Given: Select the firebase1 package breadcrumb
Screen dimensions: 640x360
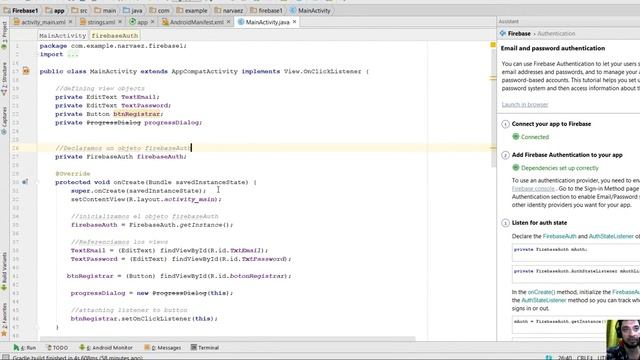Looking at the screenshot, I should [x=266, y=10].
